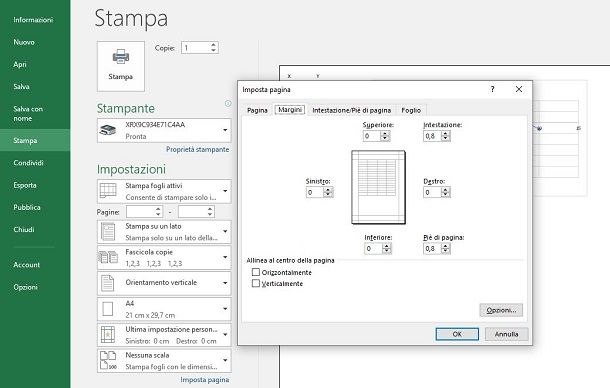Expand the Stampa su un lato dropdown

225,232
